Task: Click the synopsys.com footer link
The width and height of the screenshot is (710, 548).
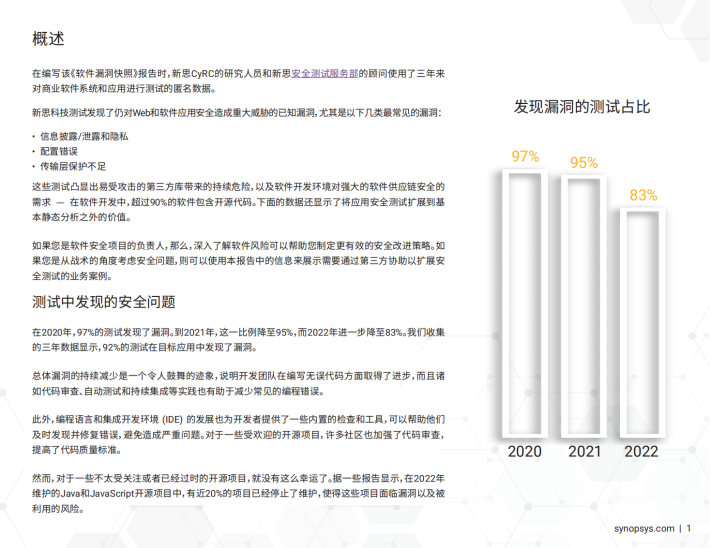Action: [643, 527]
